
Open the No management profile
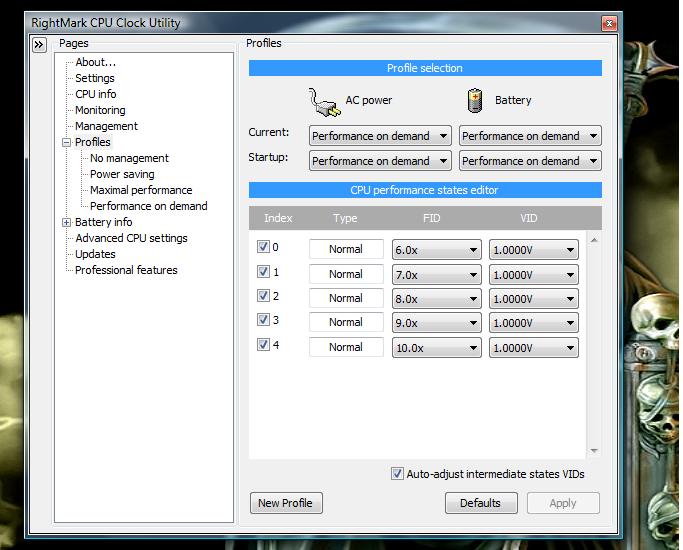pyautogui.click(x=129, y=158)
